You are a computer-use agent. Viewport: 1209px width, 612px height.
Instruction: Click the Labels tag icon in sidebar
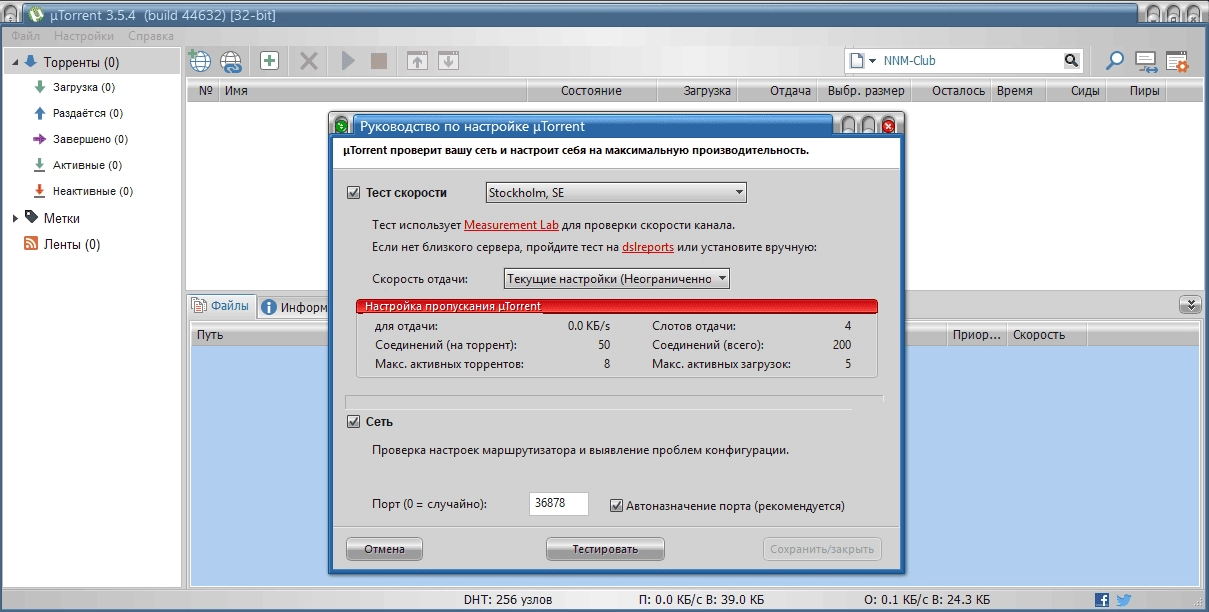pyautogui.click(x=31, y=217)
